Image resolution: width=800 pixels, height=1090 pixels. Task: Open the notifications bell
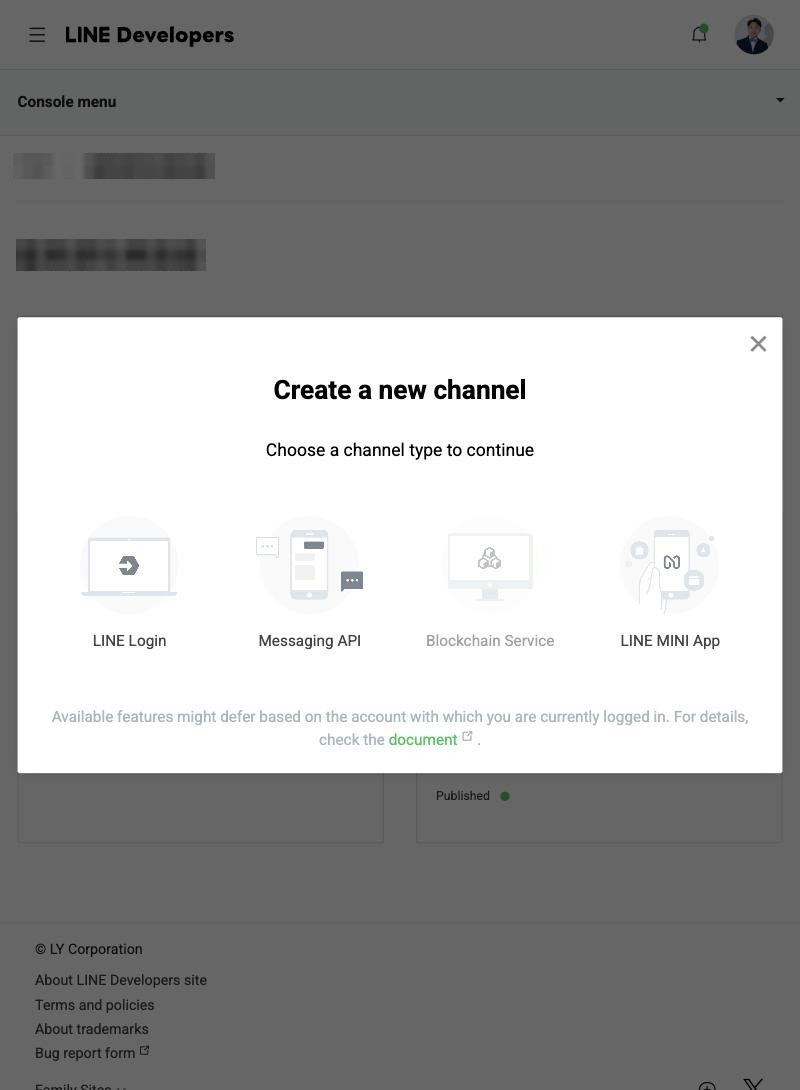pyautogui.click(x=699, y=33)
